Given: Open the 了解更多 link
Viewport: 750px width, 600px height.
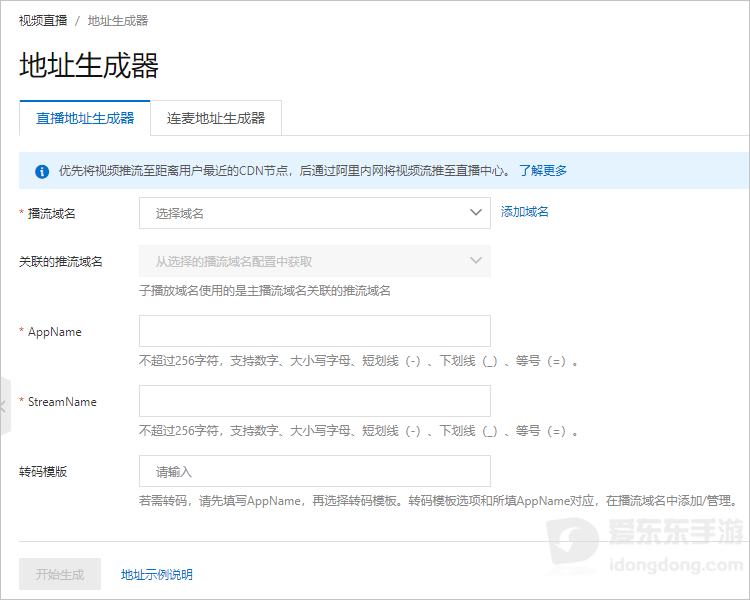Looking at the screenshot, I should tap(543, 171).
